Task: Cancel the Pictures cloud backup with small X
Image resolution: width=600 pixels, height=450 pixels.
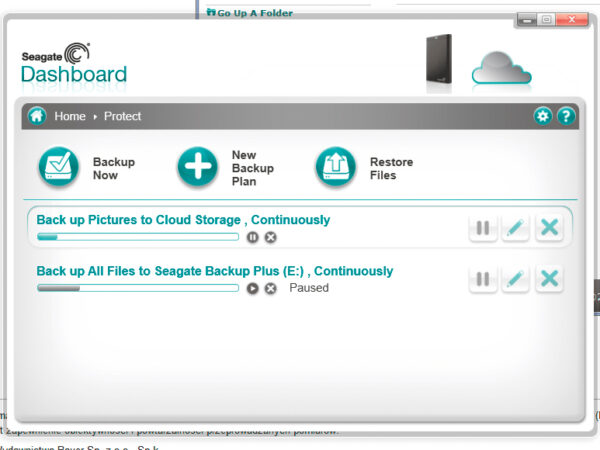Action: pos(270,237)
